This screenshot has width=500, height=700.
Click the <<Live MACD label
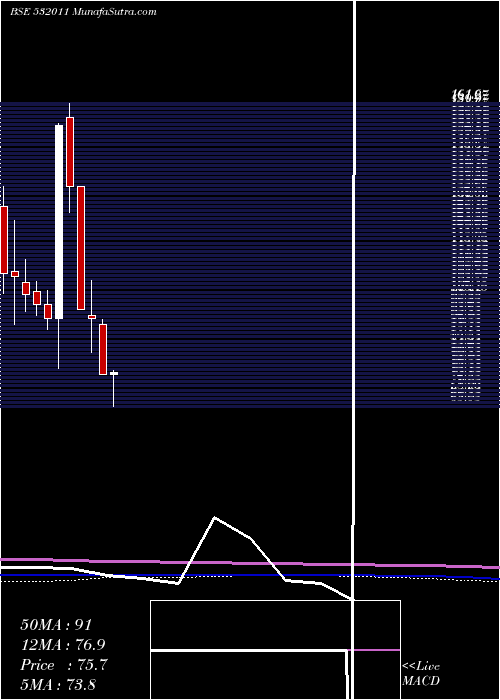(x=421, y=674)
